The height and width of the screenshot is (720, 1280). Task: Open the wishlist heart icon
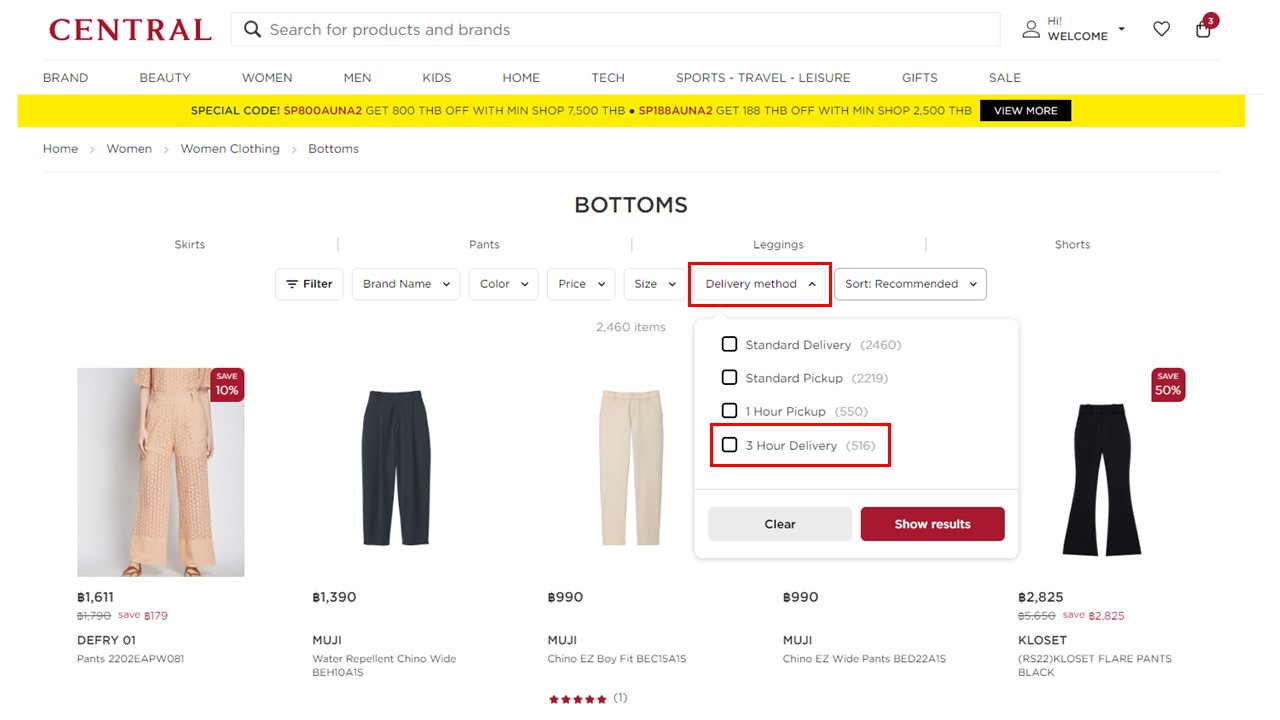[1161, 29]
